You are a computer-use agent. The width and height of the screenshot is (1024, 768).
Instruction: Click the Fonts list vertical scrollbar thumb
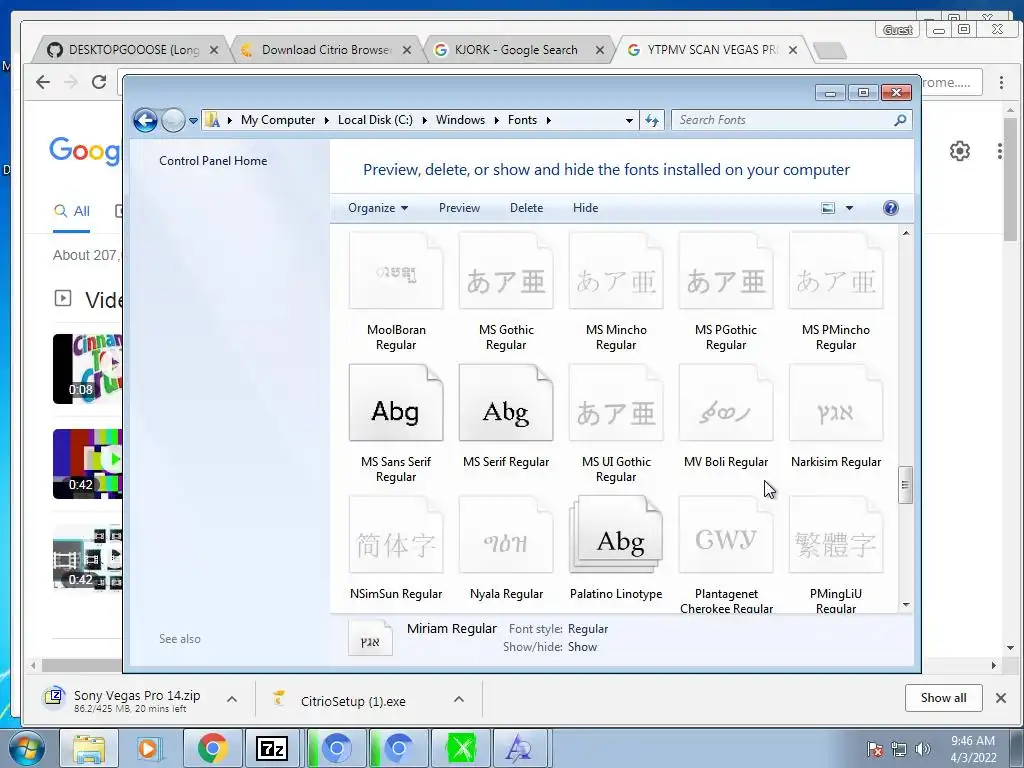click(905, 485)
